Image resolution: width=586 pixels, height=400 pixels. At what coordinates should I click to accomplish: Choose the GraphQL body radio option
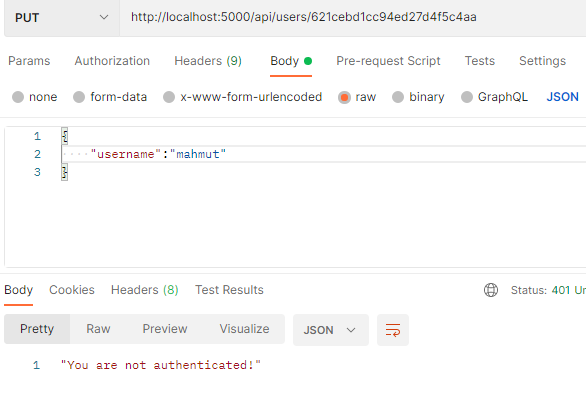click(467, 97)
